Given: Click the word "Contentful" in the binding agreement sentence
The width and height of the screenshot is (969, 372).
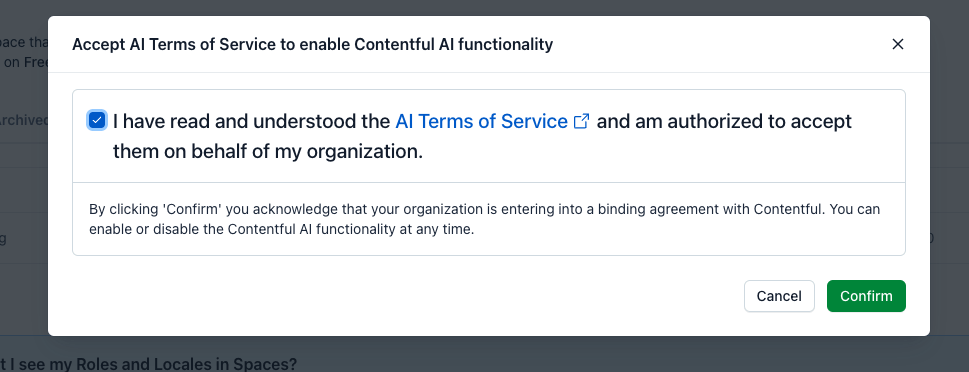Looking at the screenshot, I should pyautogui.click(x=789, y=209).
